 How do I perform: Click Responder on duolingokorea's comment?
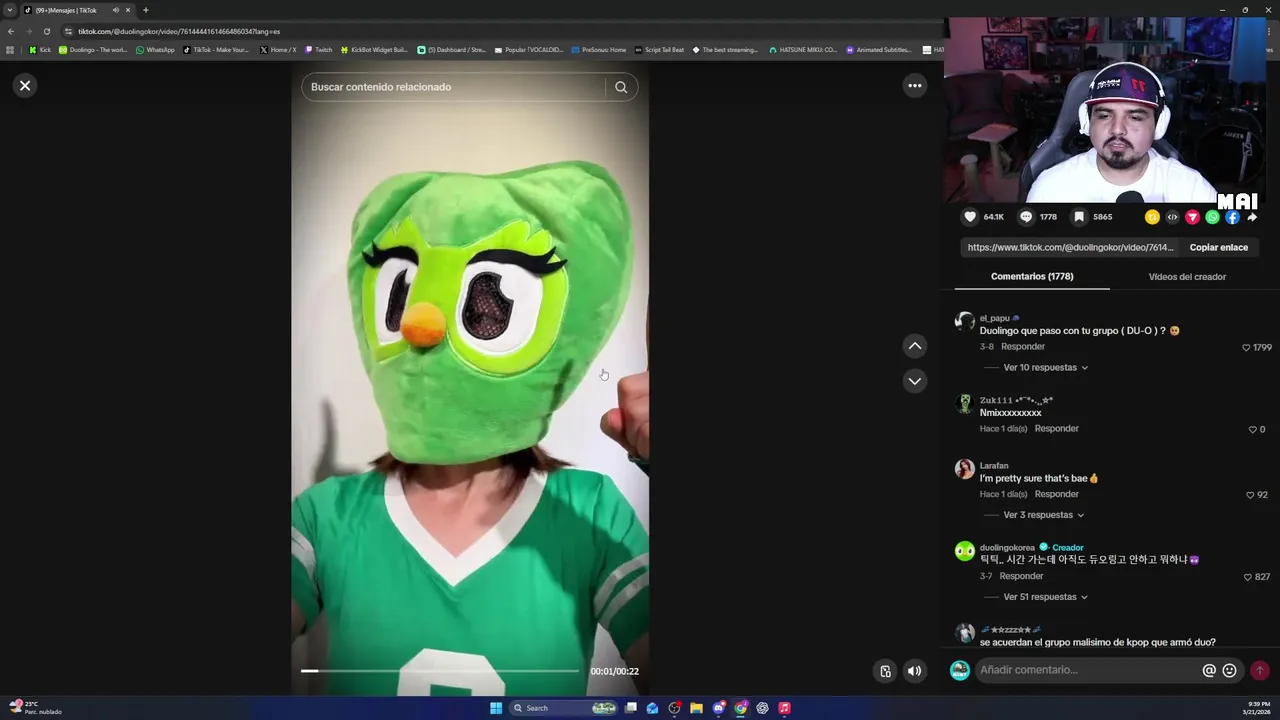click(1021, 577)
